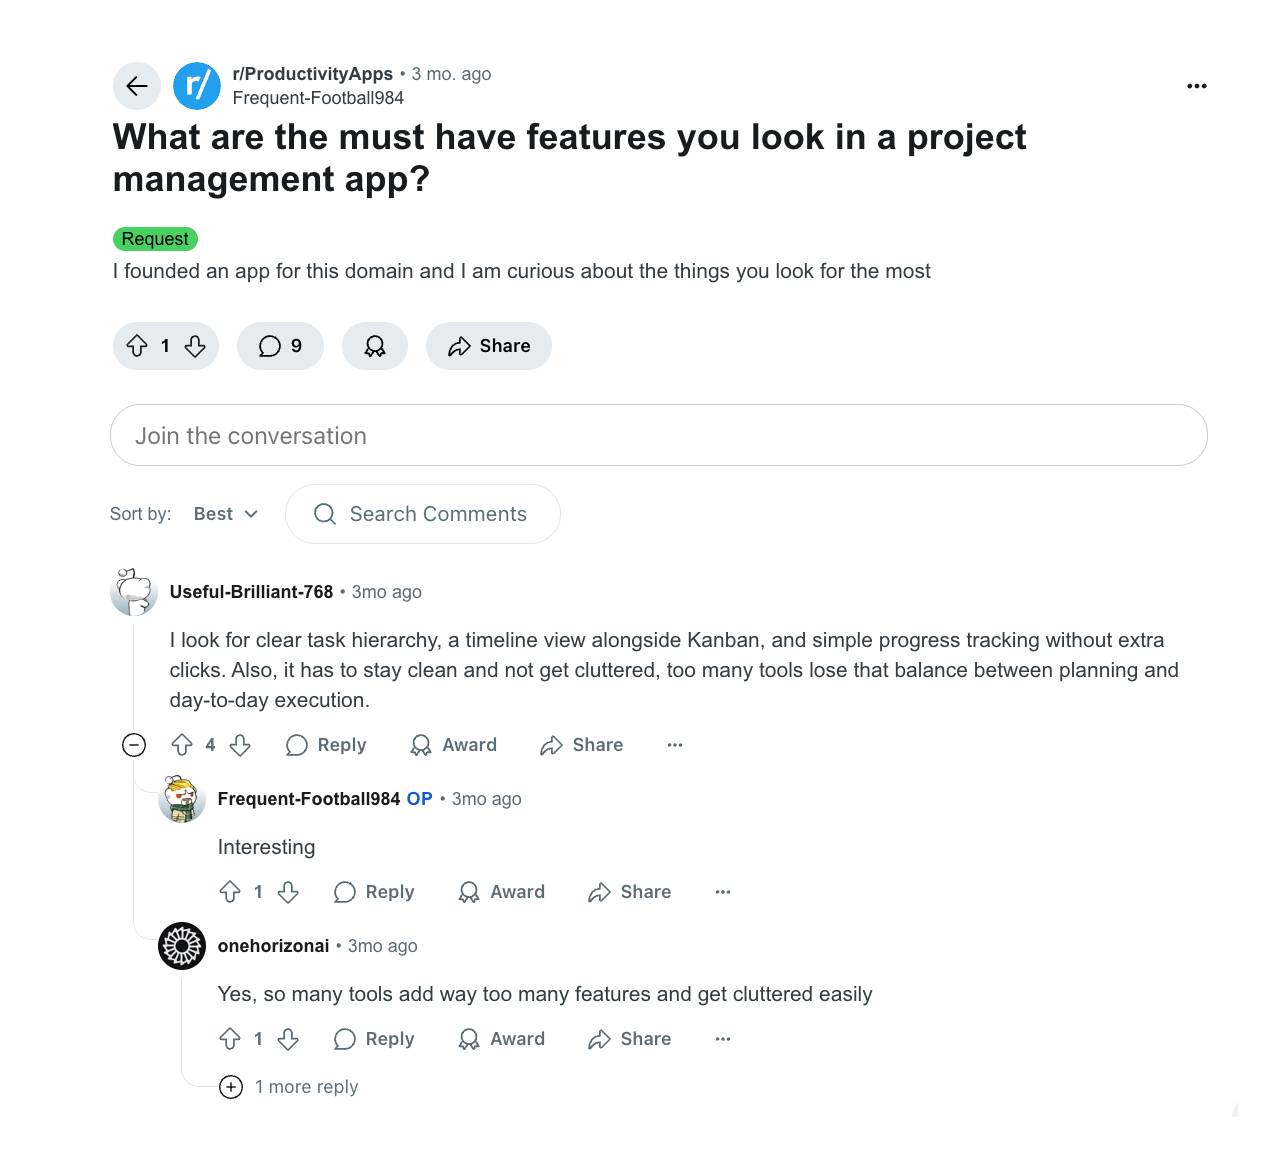Collapse Useful-Brilliant-768's comment thread

(x=134, y=745)
